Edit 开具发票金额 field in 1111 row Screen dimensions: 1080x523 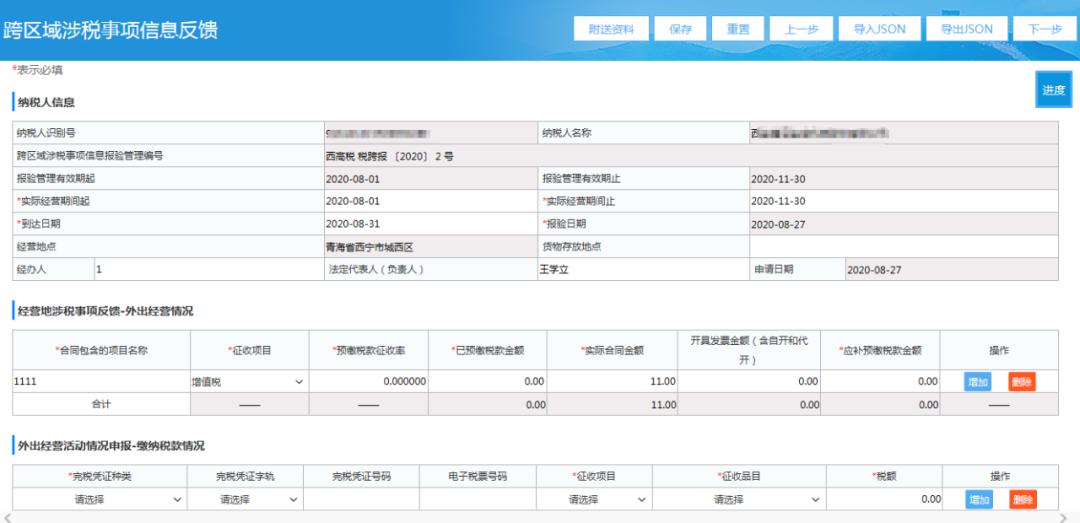[750, 381]
